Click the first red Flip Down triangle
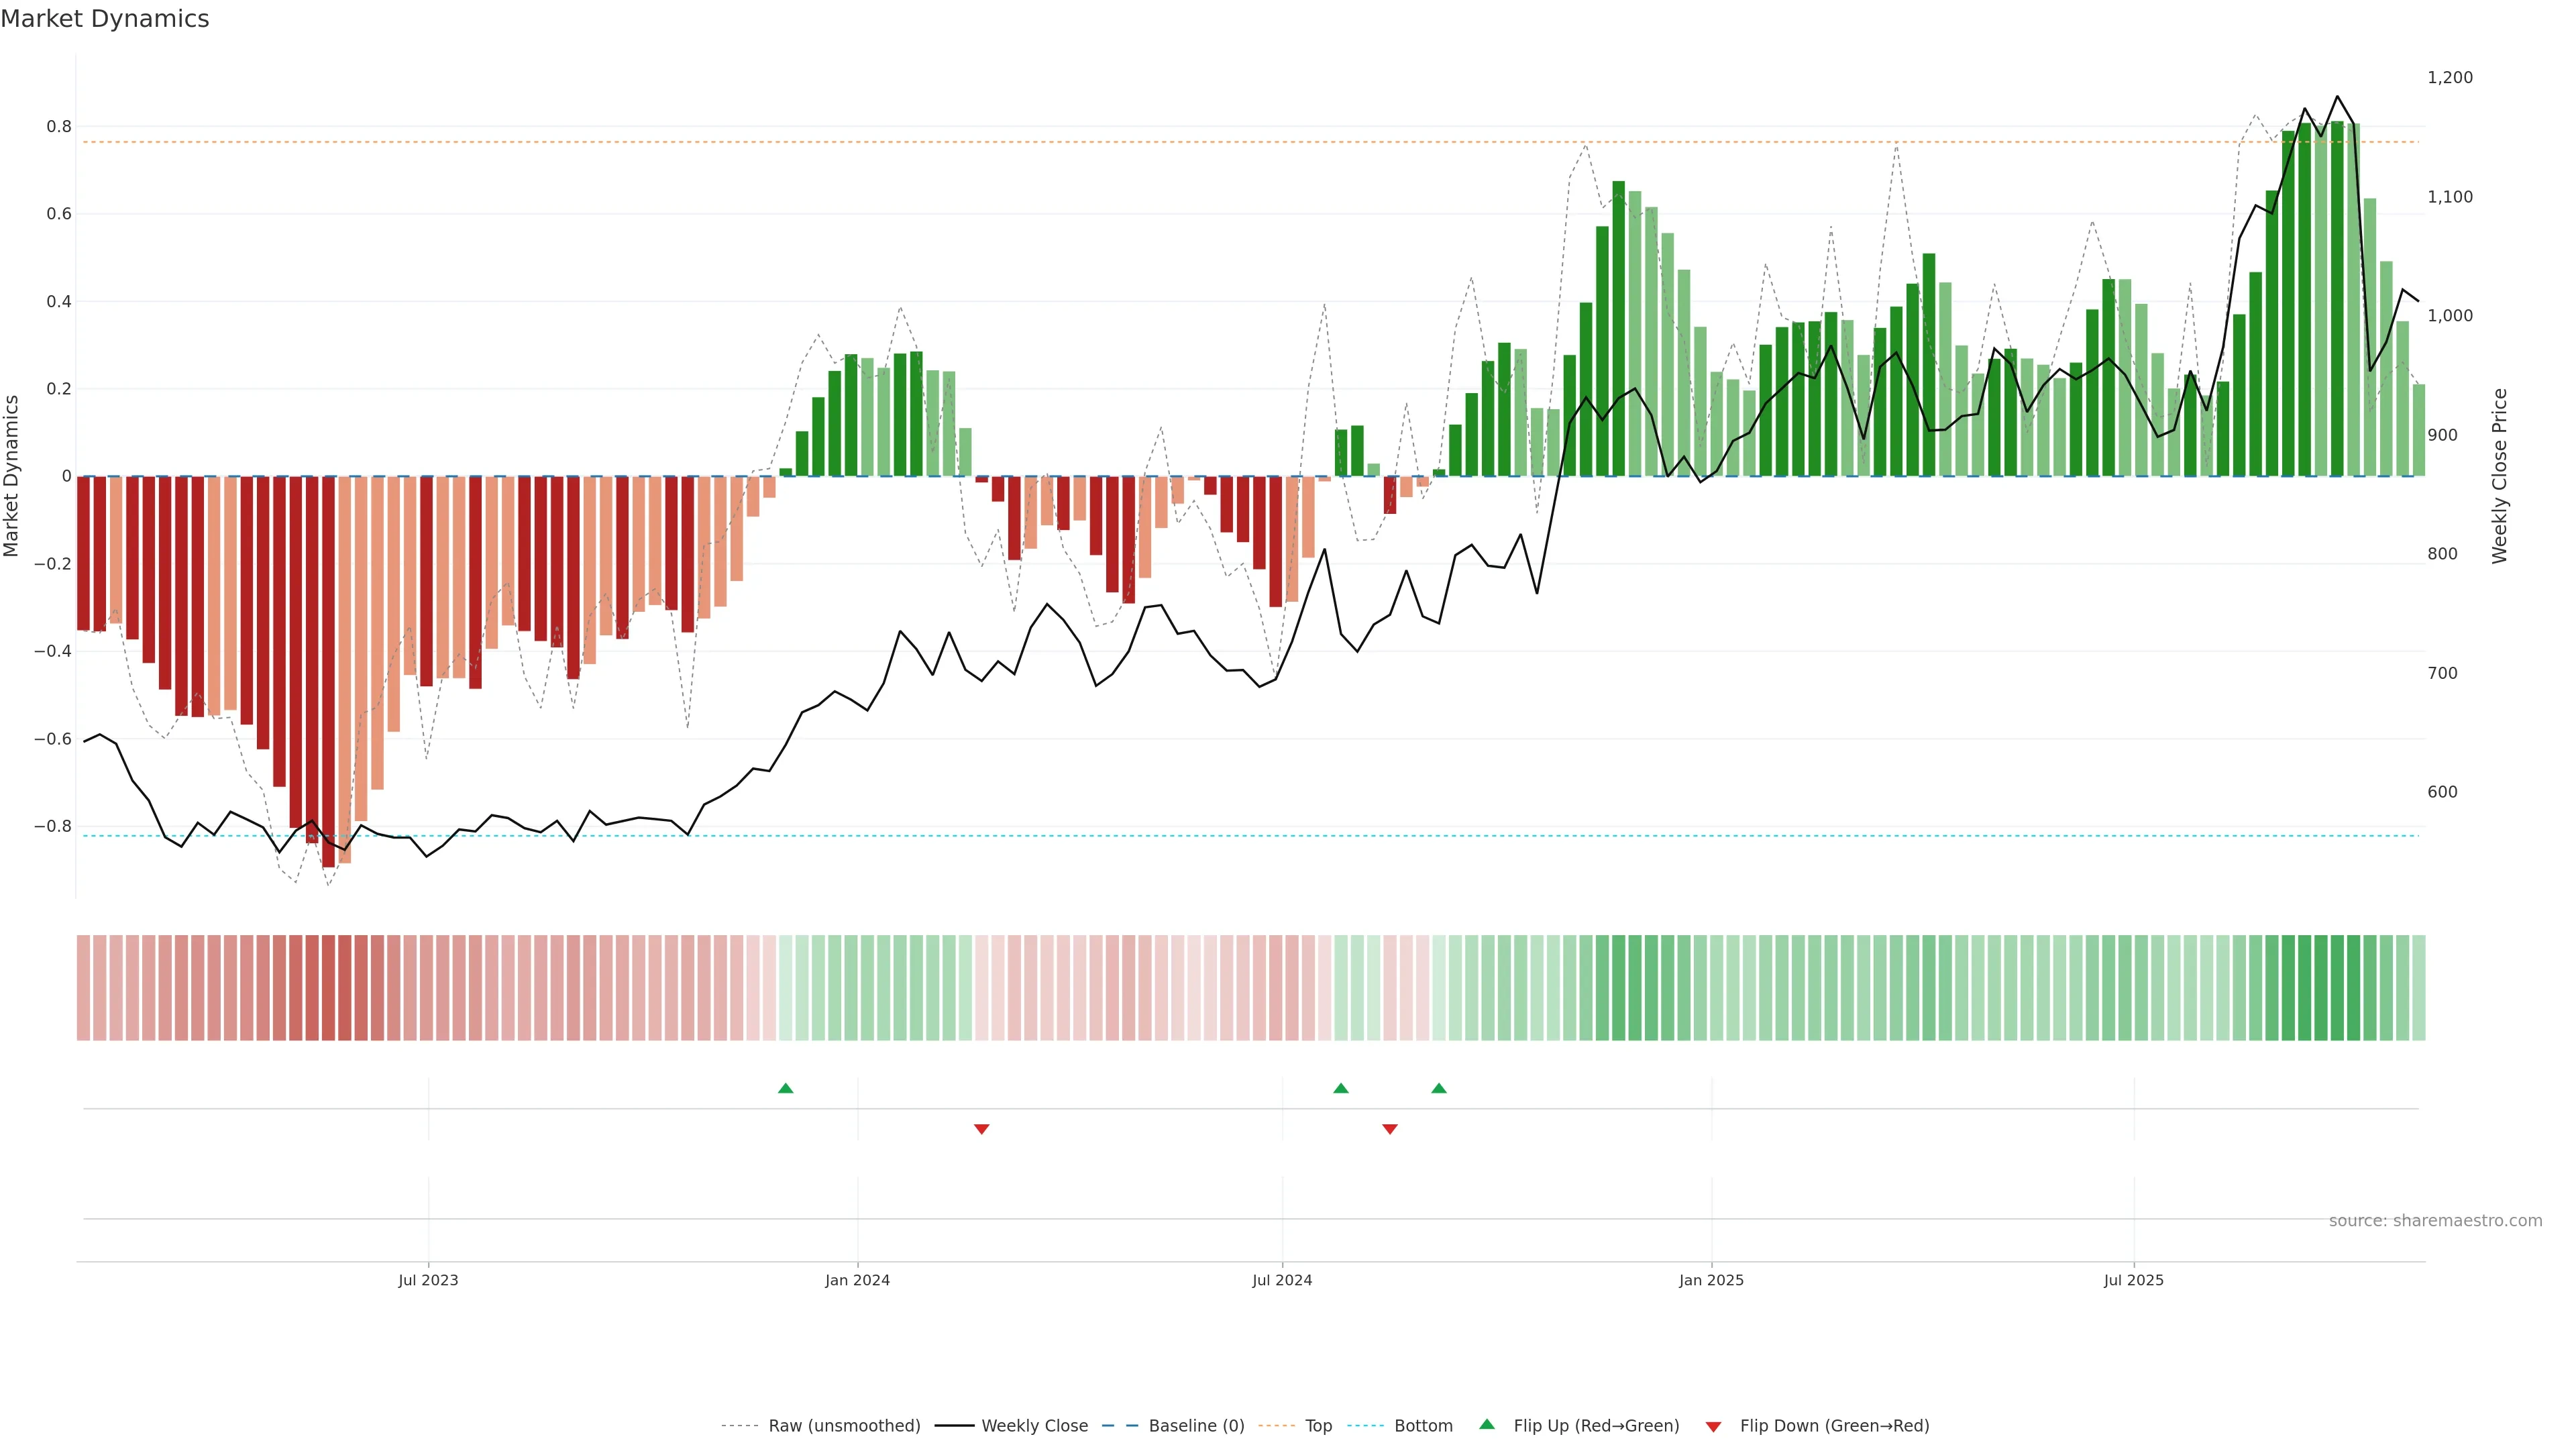The width and height of the screenshot is (2576, 1449). point(981,1129)
